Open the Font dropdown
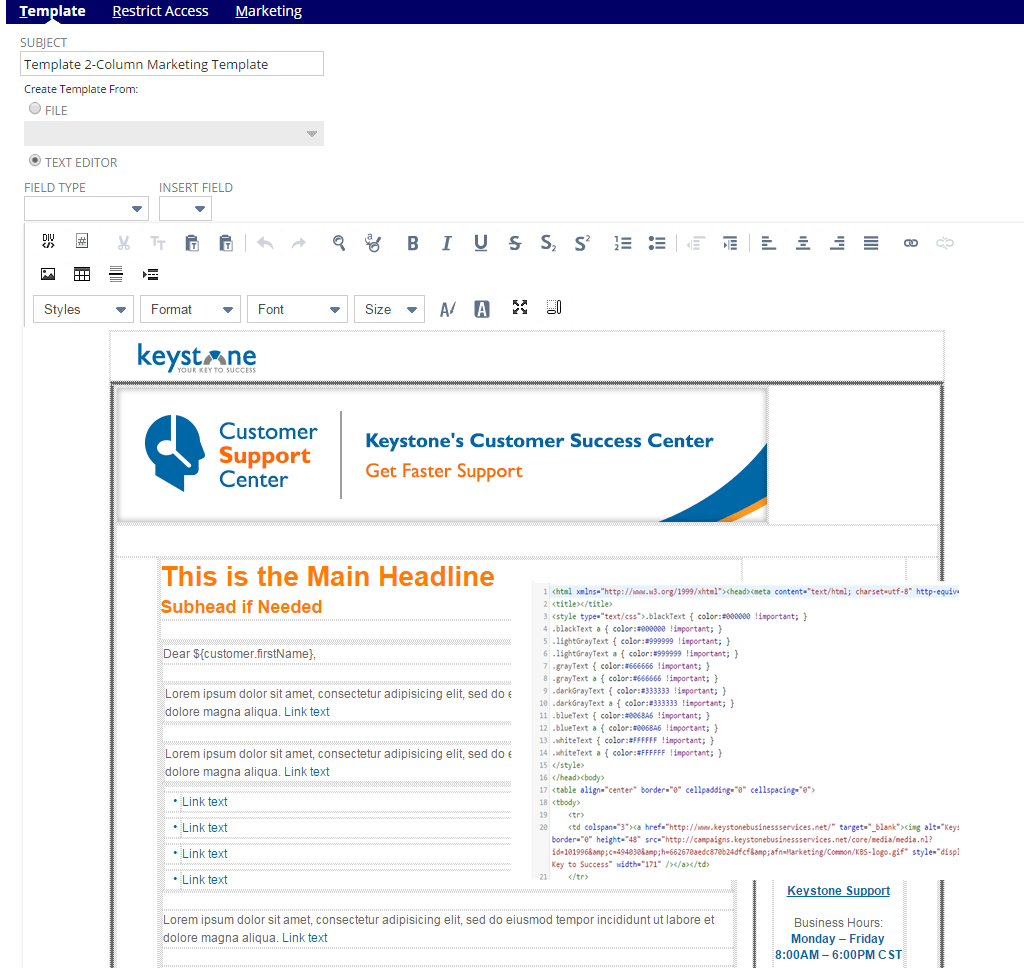This screenshot has height=968, width=1024. (x=298, y=310)
